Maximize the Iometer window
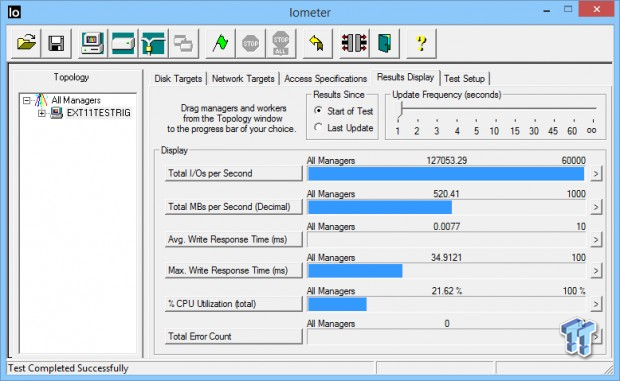The height and width of the screenshot is (381, 620). click(x=568, y=9)
